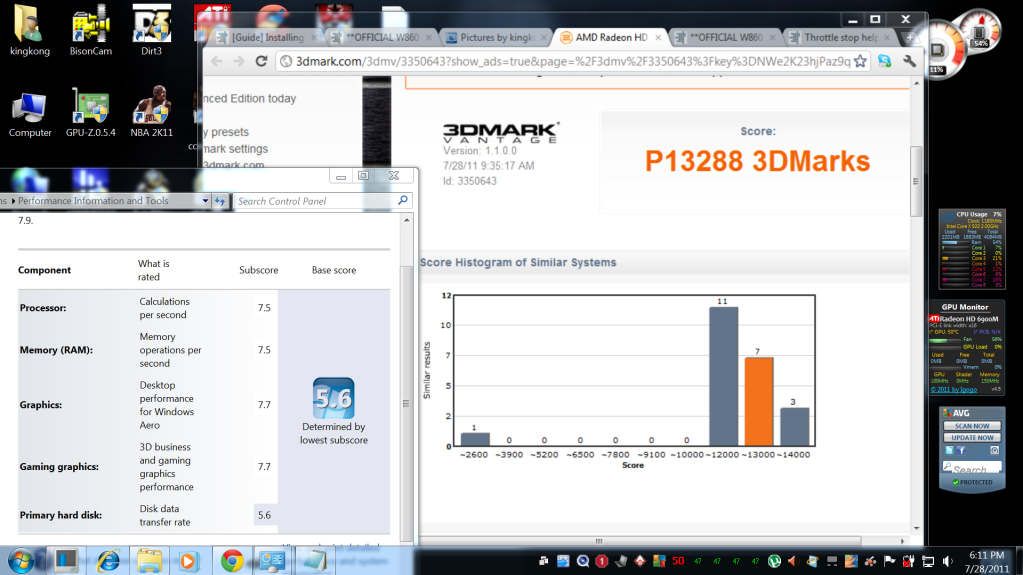Click Chrome page scroll down arrow
This screenshot has height=575, width=1023.
917,528
